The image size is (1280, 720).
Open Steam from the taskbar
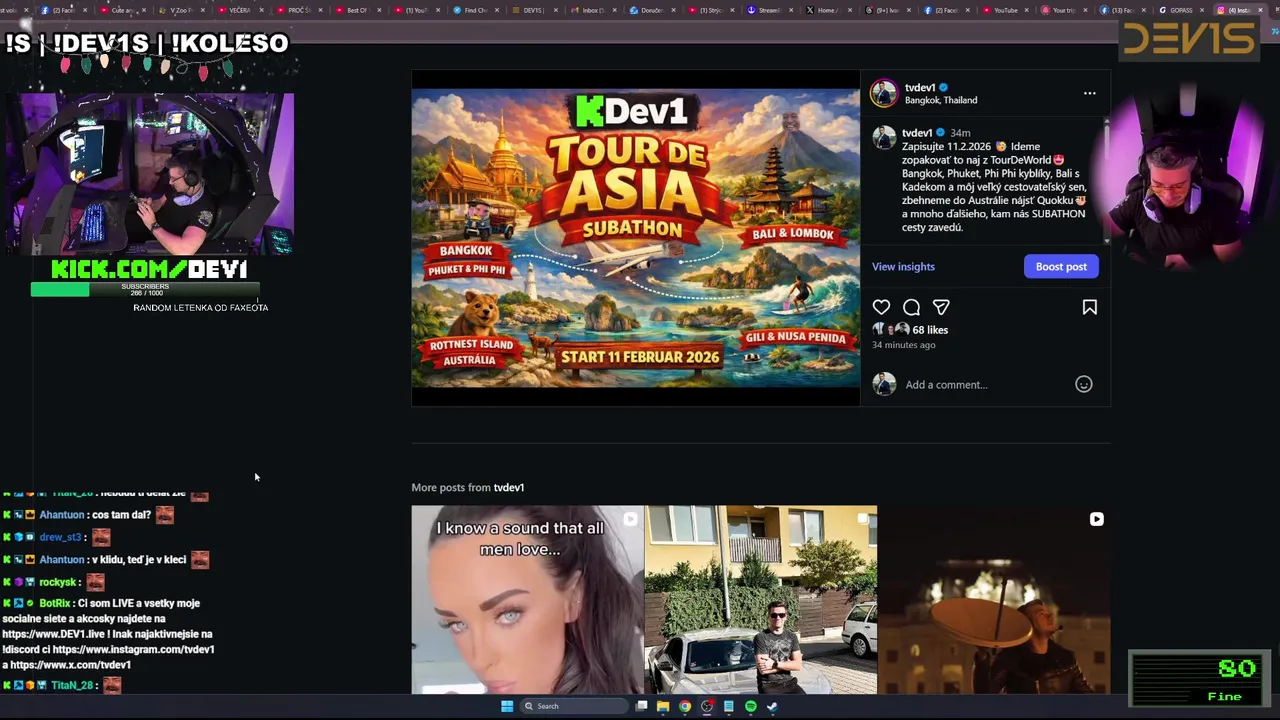click(x=773, y=706)
